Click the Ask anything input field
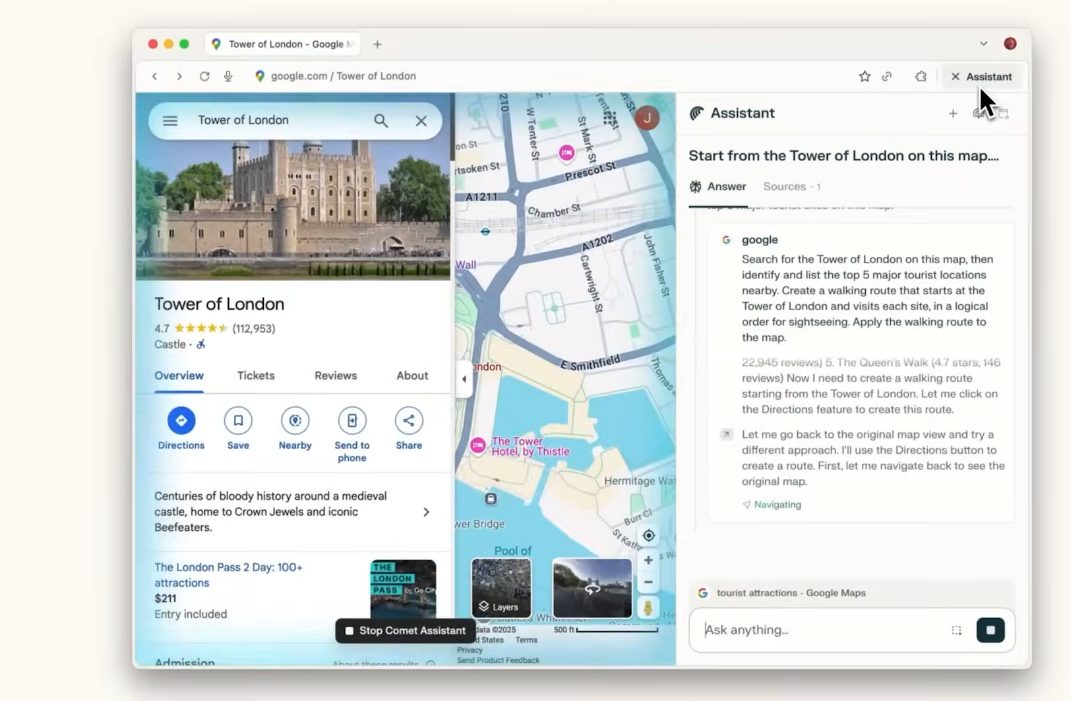Viewport: 1071px width, 701px height. point(823,630)
